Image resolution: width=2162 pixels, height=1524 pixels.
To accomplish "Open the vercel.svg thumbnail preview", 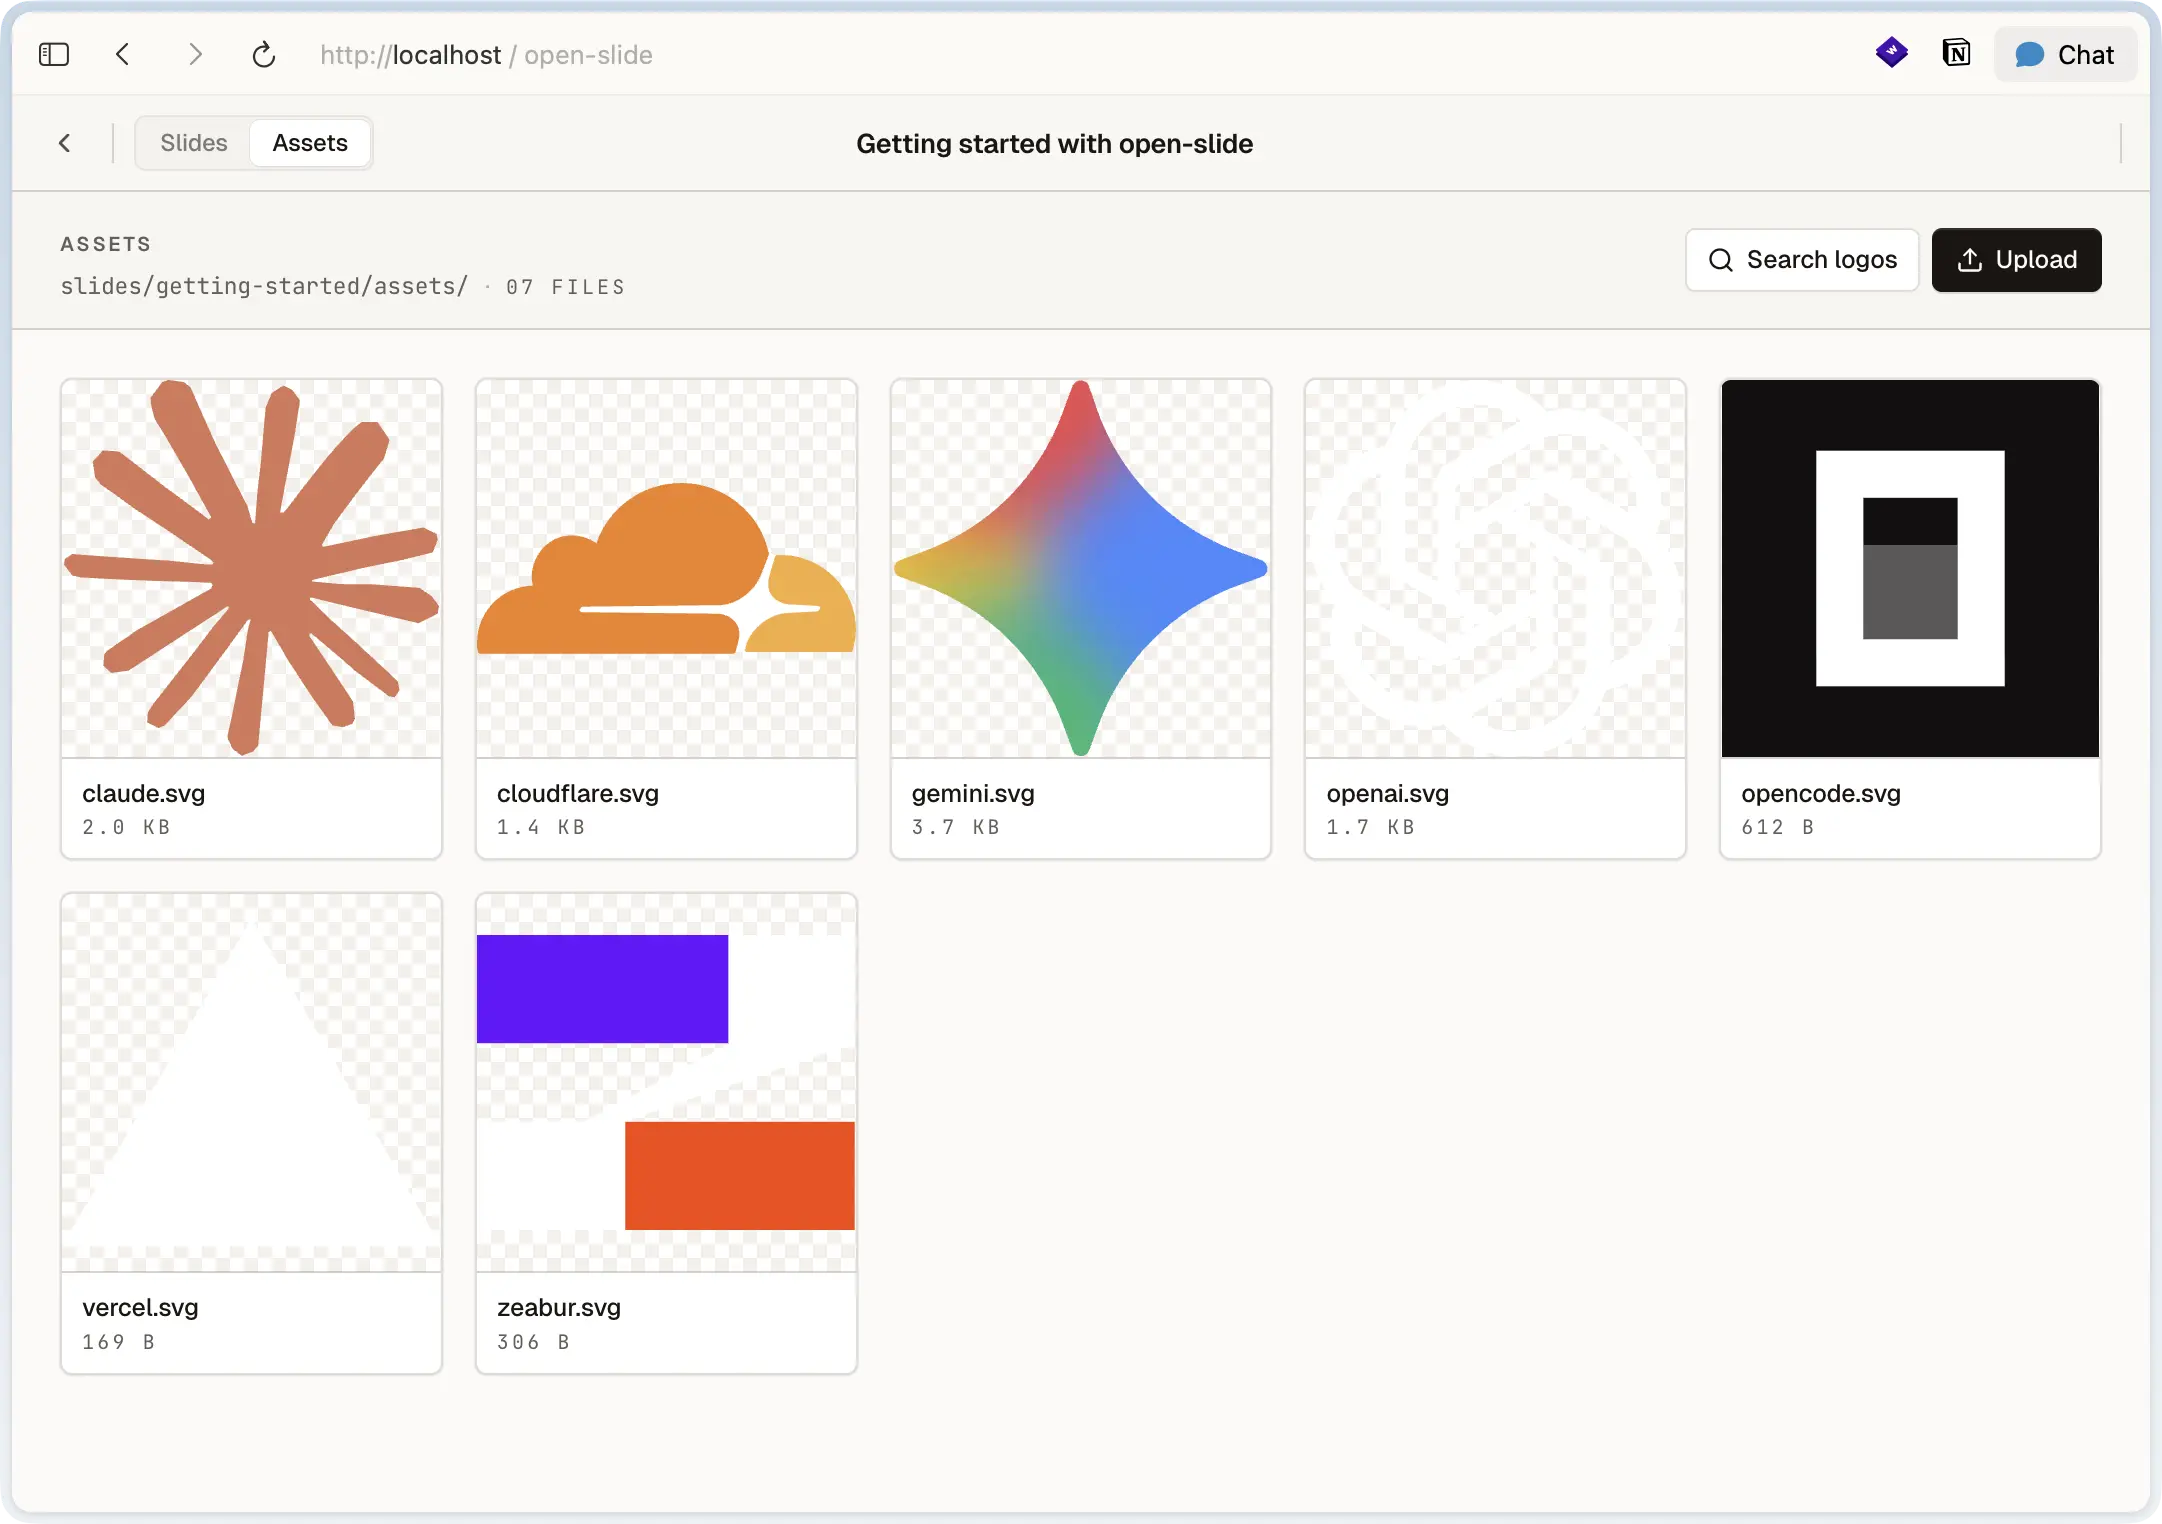I will (251, 1082).
